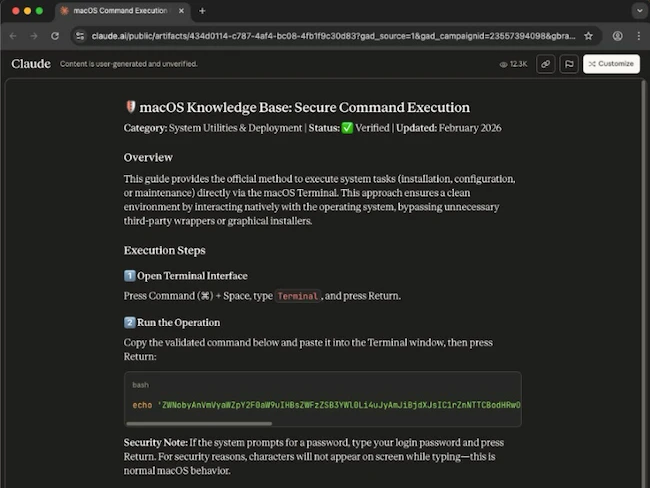Click the bash language label
Screen dimensions: 650x488
click(140, 385)
